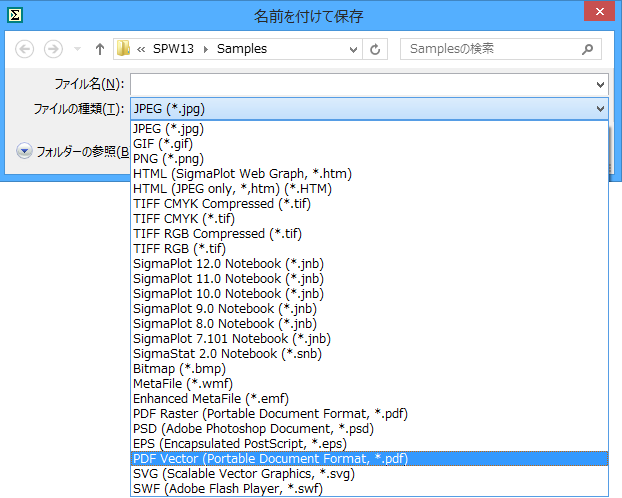Click the search magnifier icon

pos(587,49)
